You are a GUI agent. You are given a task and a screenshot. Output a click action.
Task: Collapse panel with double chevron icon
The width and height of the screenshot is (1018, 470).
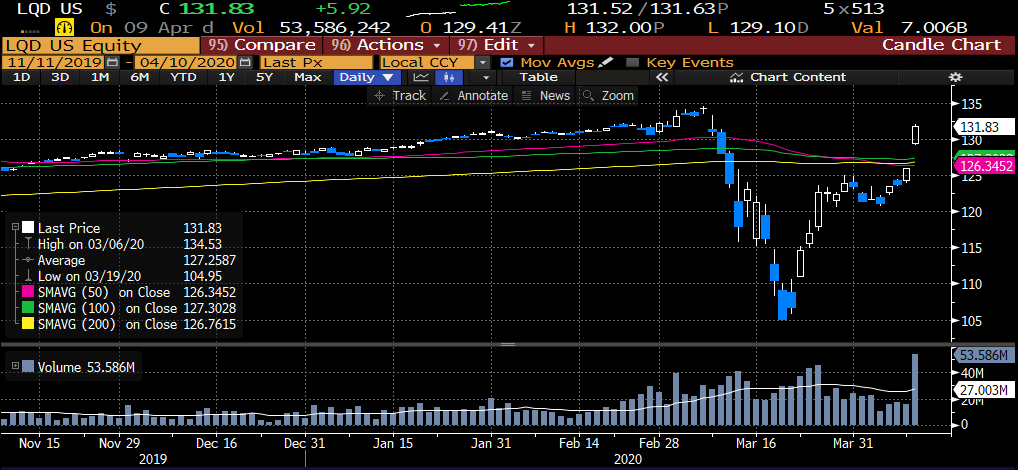coord(662,77)
